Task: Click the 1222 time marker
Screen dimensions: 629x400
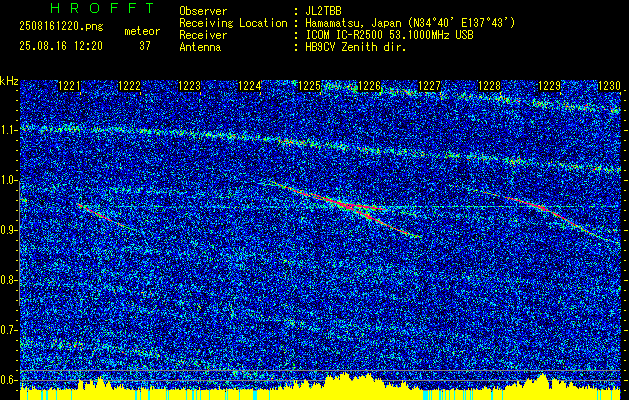Action: 130,85
